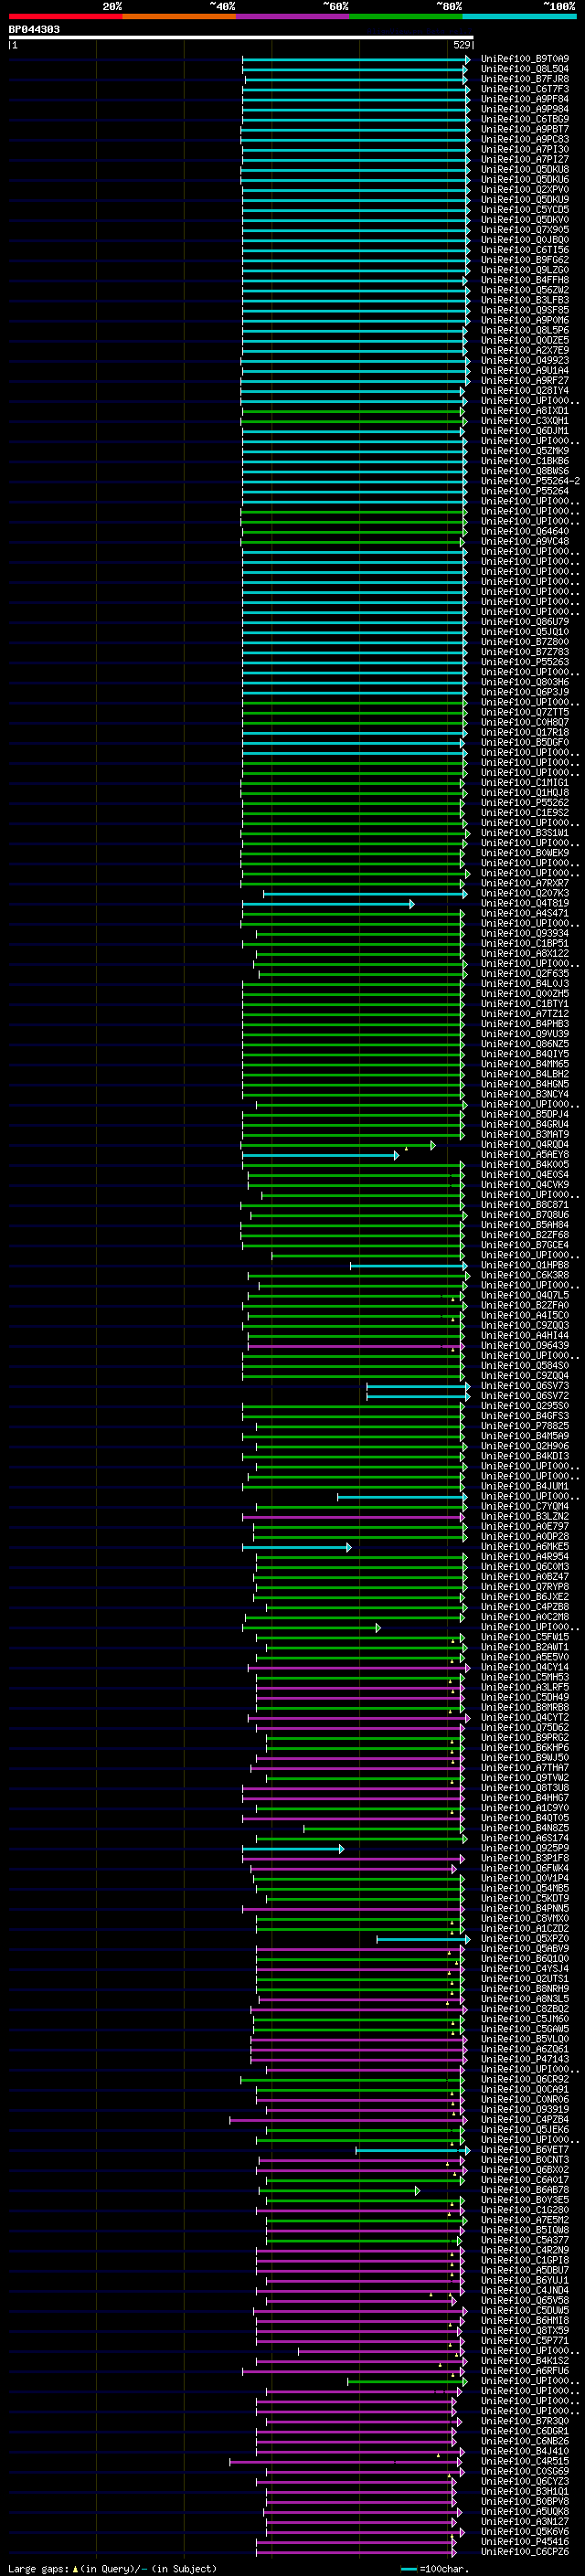Screen dimensions: 585x2576
Task: Select hit UniRef100_Q5ABV9
Action: point(525,1949)
